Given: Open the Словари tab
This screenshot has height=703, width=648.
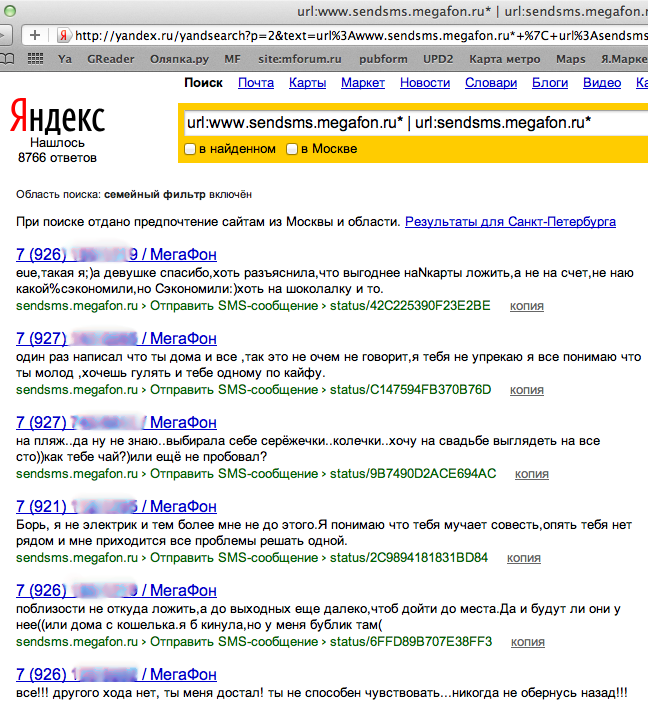Looking at the screenshot, I should tap(491, 83).
